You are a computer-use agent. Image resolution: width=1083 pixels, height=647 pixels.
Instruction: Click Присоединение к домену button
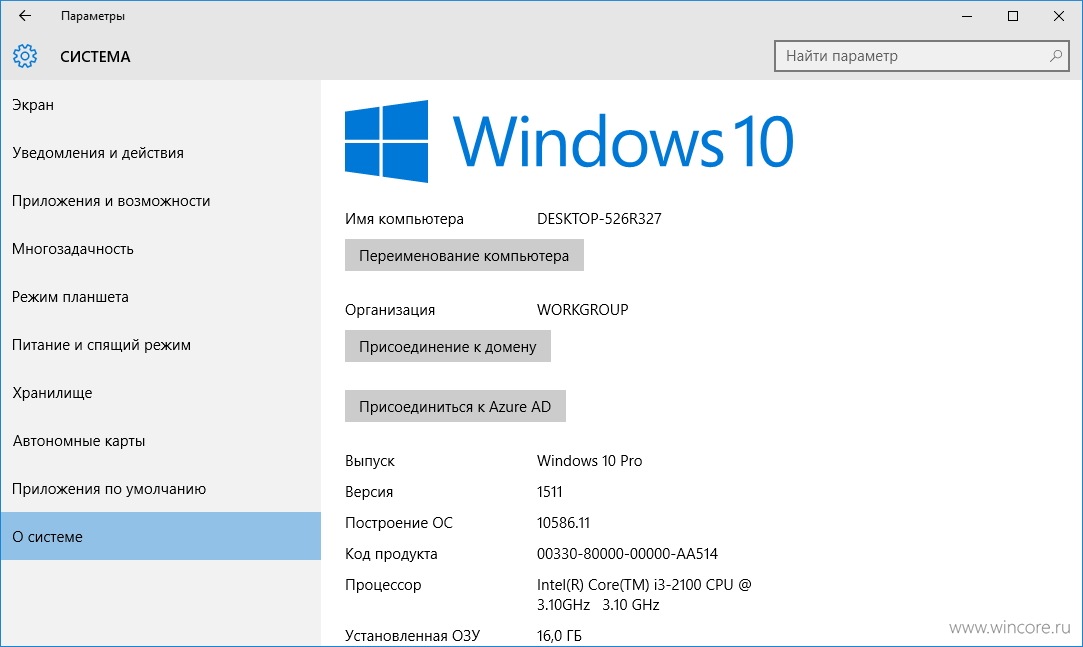click(448, 346)
